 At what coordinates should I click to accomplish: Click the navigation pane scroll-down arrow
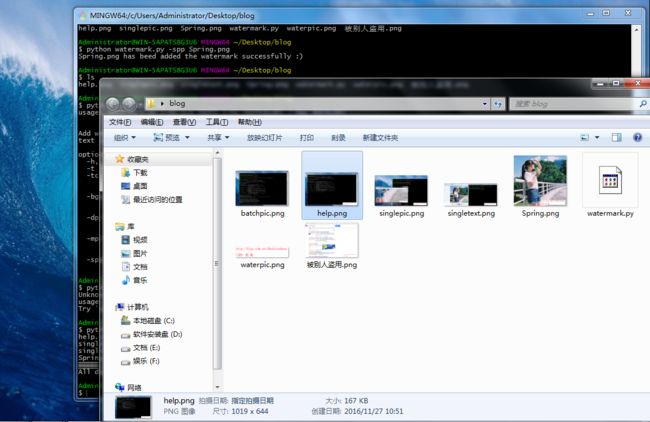pyautogui.click(x=217, y=387)
